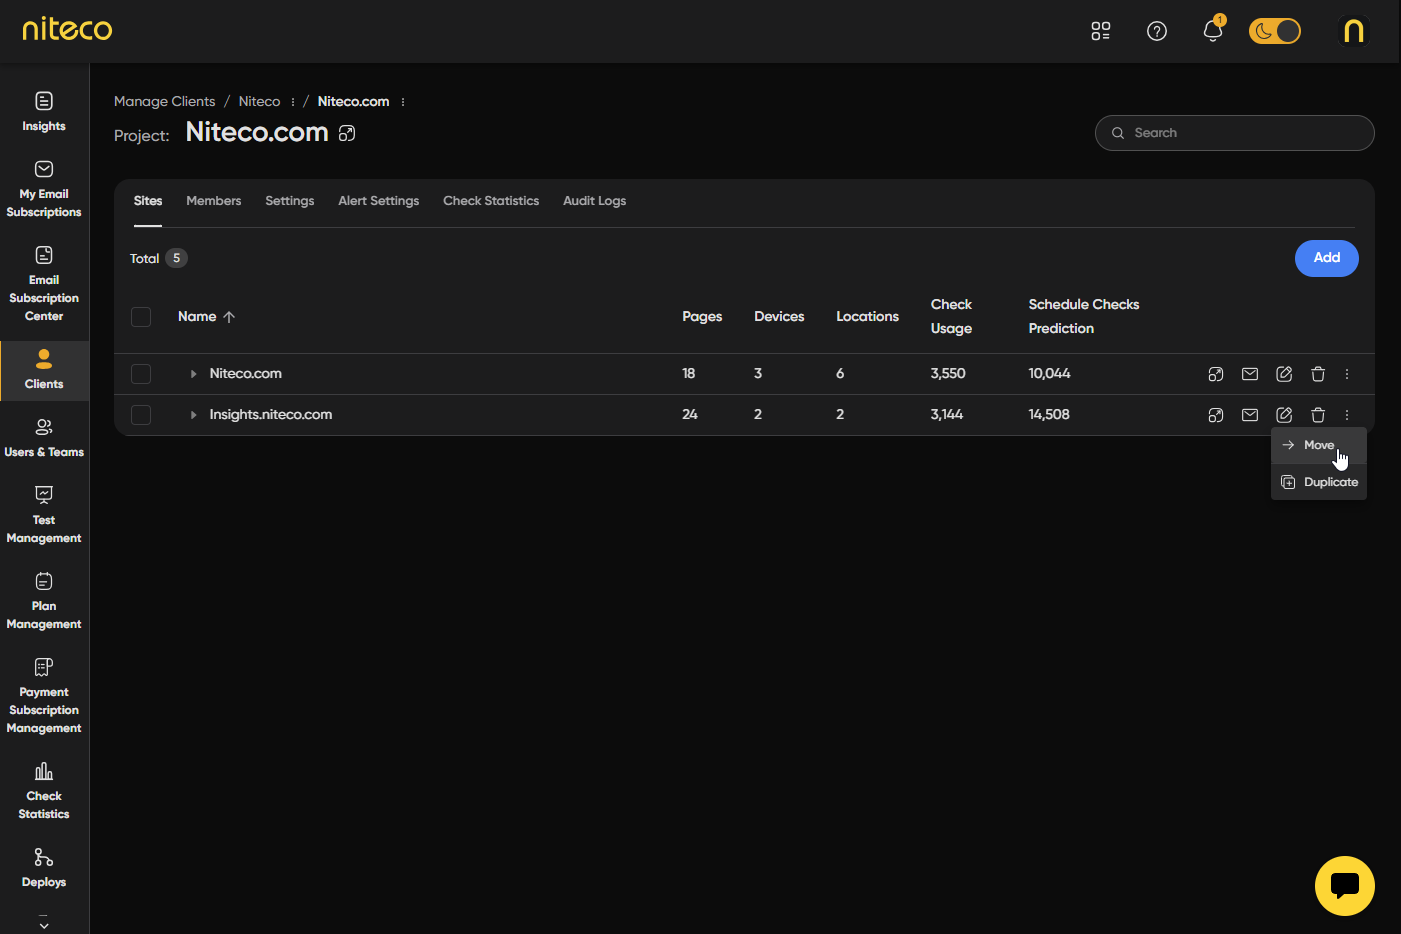Expand the Insights.niteco.com row

tap(193, 415)
